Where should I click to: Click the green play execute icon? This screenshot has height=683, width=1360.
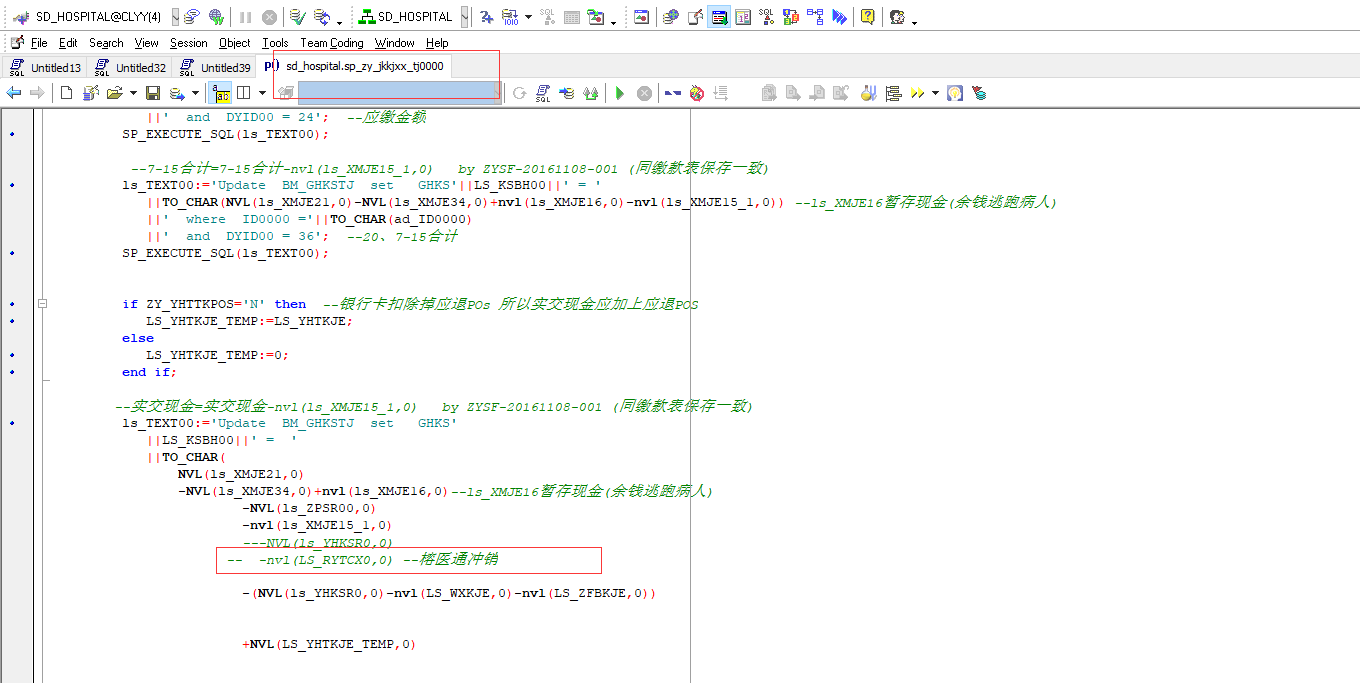(620, 93)
